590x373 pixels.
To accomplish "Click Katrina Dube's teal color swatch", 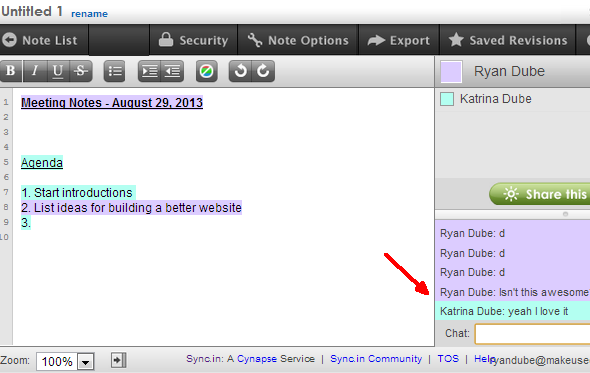I will (x=447, y=99).
